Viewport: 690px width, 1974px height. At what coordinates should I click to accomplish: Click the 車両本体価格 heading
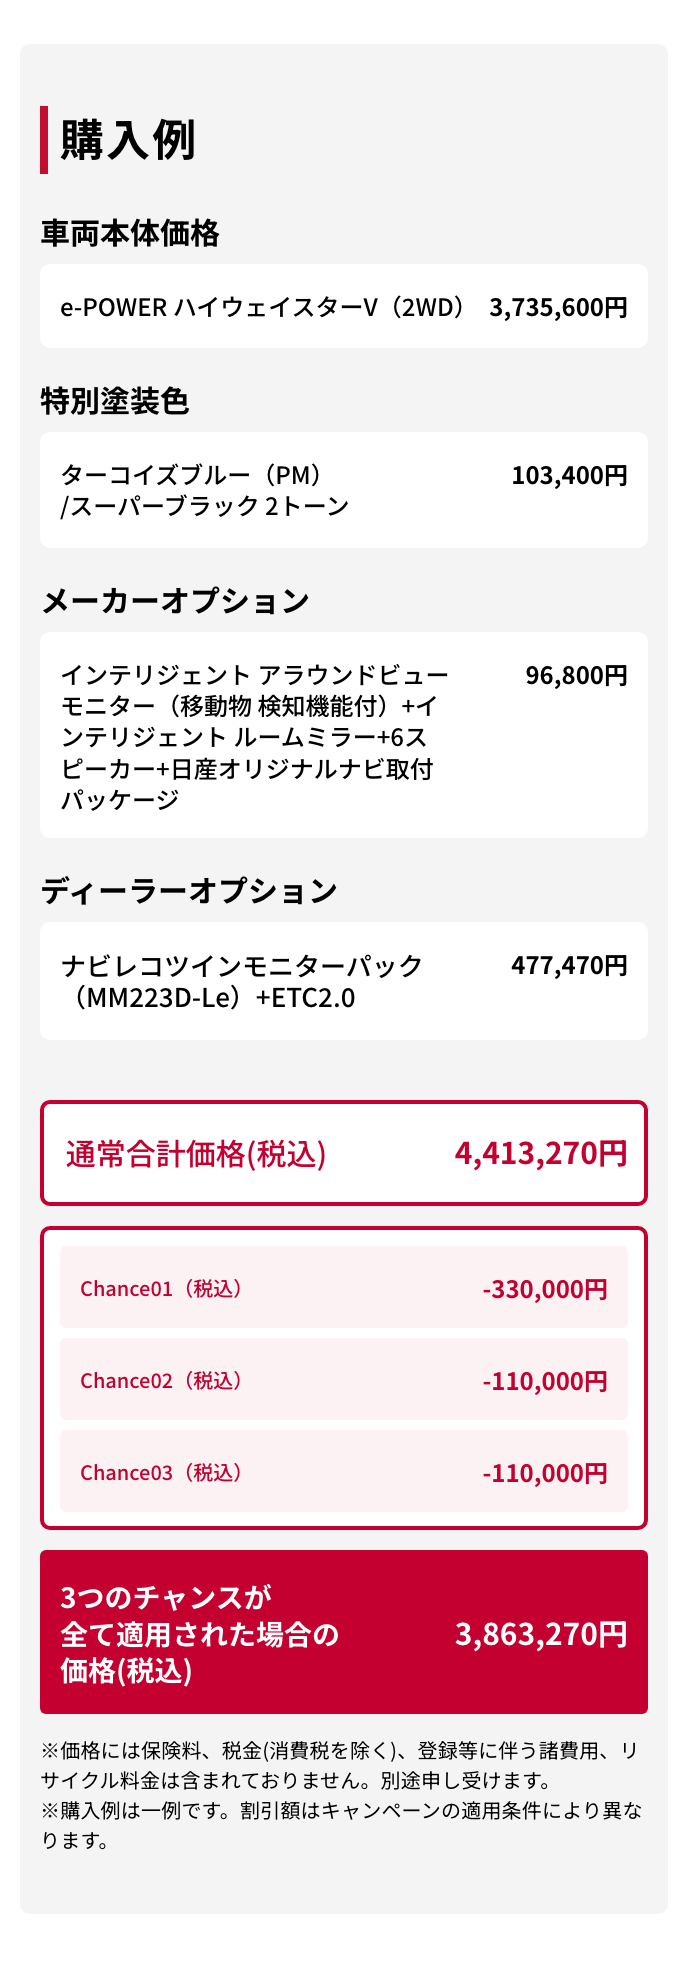pyautogui.click(x=130, y=233)
